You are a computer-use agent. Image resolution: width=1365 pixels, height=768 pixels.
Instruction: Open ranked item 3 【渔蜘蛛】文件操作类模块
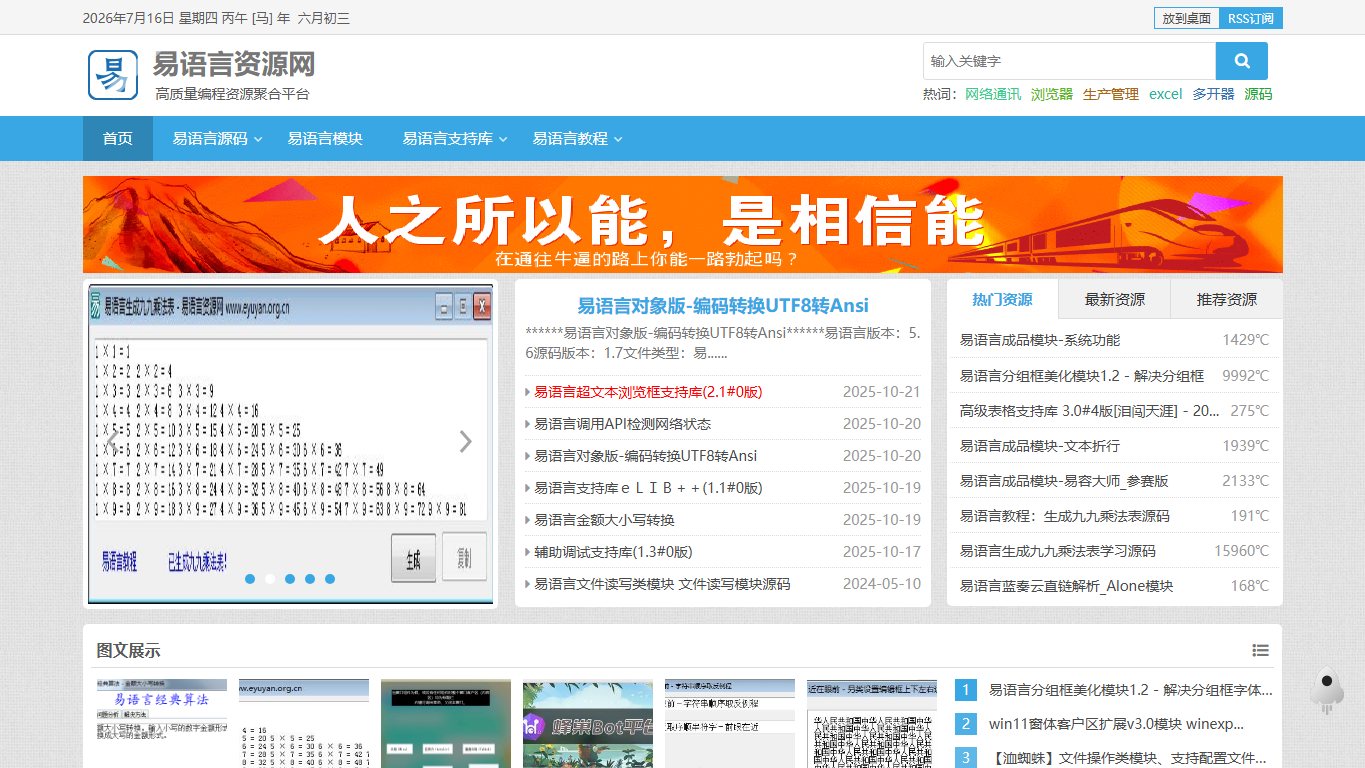pos(1128,758)
